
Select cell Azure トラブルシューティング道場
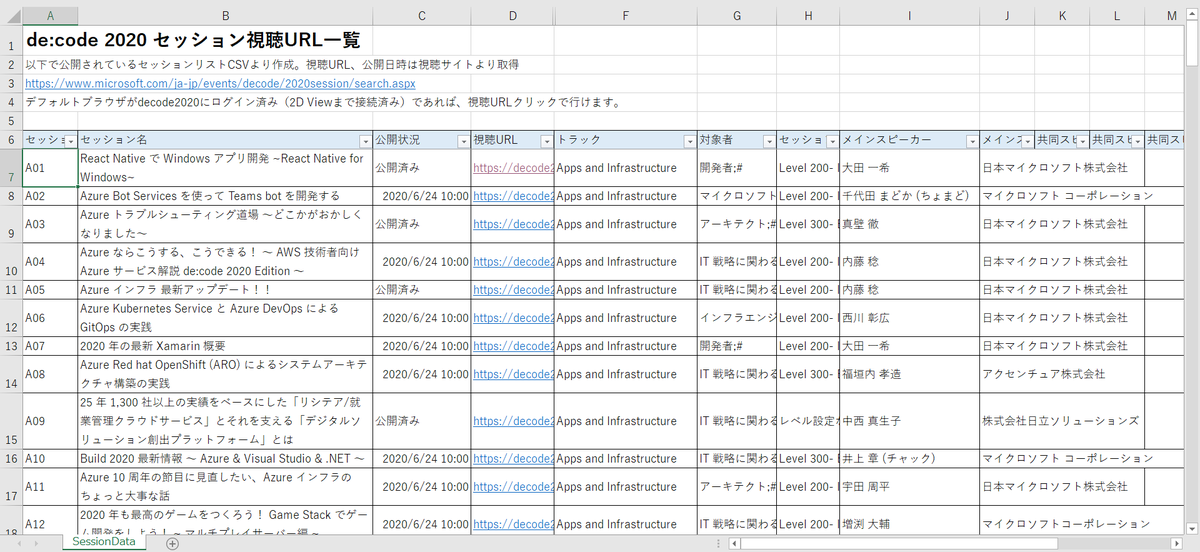click(225, 224)
